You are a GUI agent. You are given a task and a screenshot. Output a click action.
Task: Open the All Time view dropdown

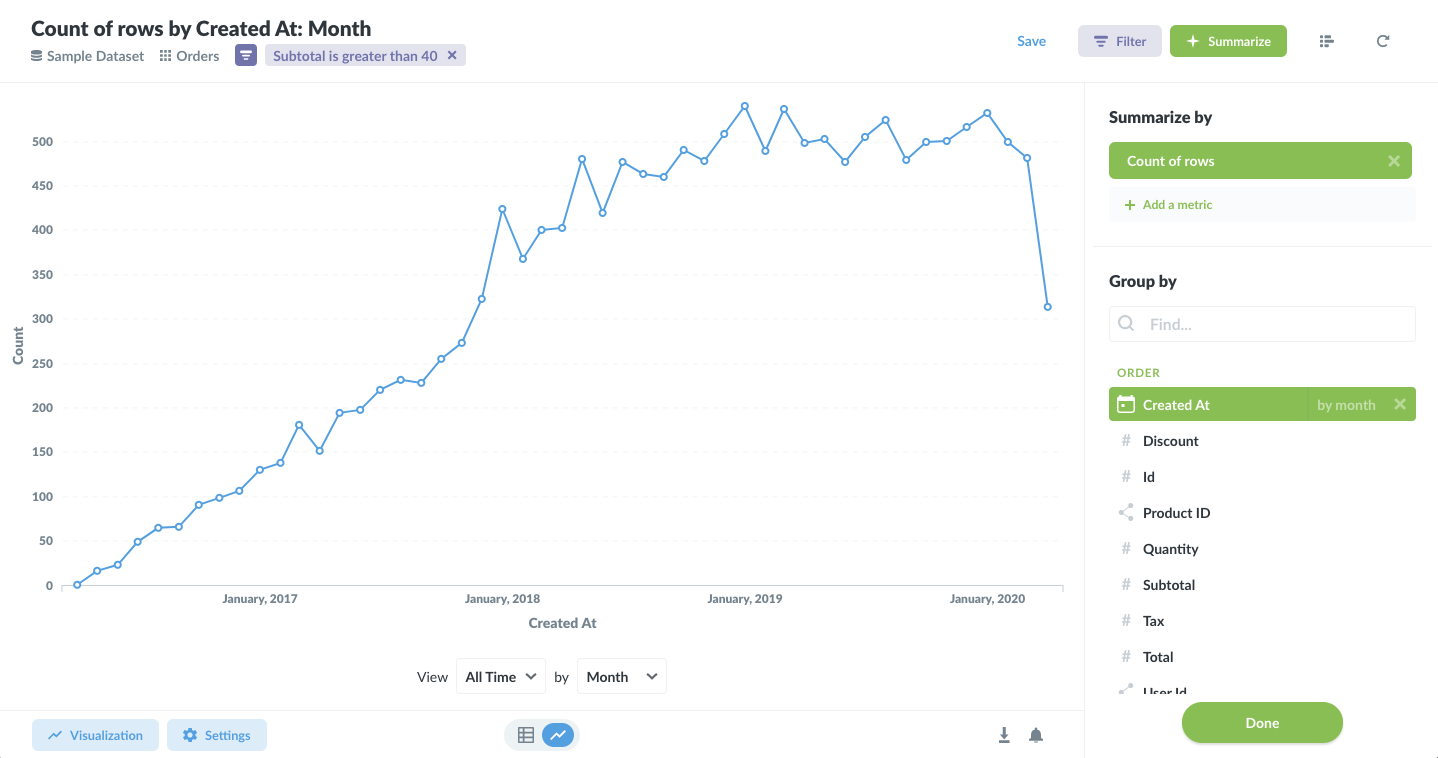point(501,677)
